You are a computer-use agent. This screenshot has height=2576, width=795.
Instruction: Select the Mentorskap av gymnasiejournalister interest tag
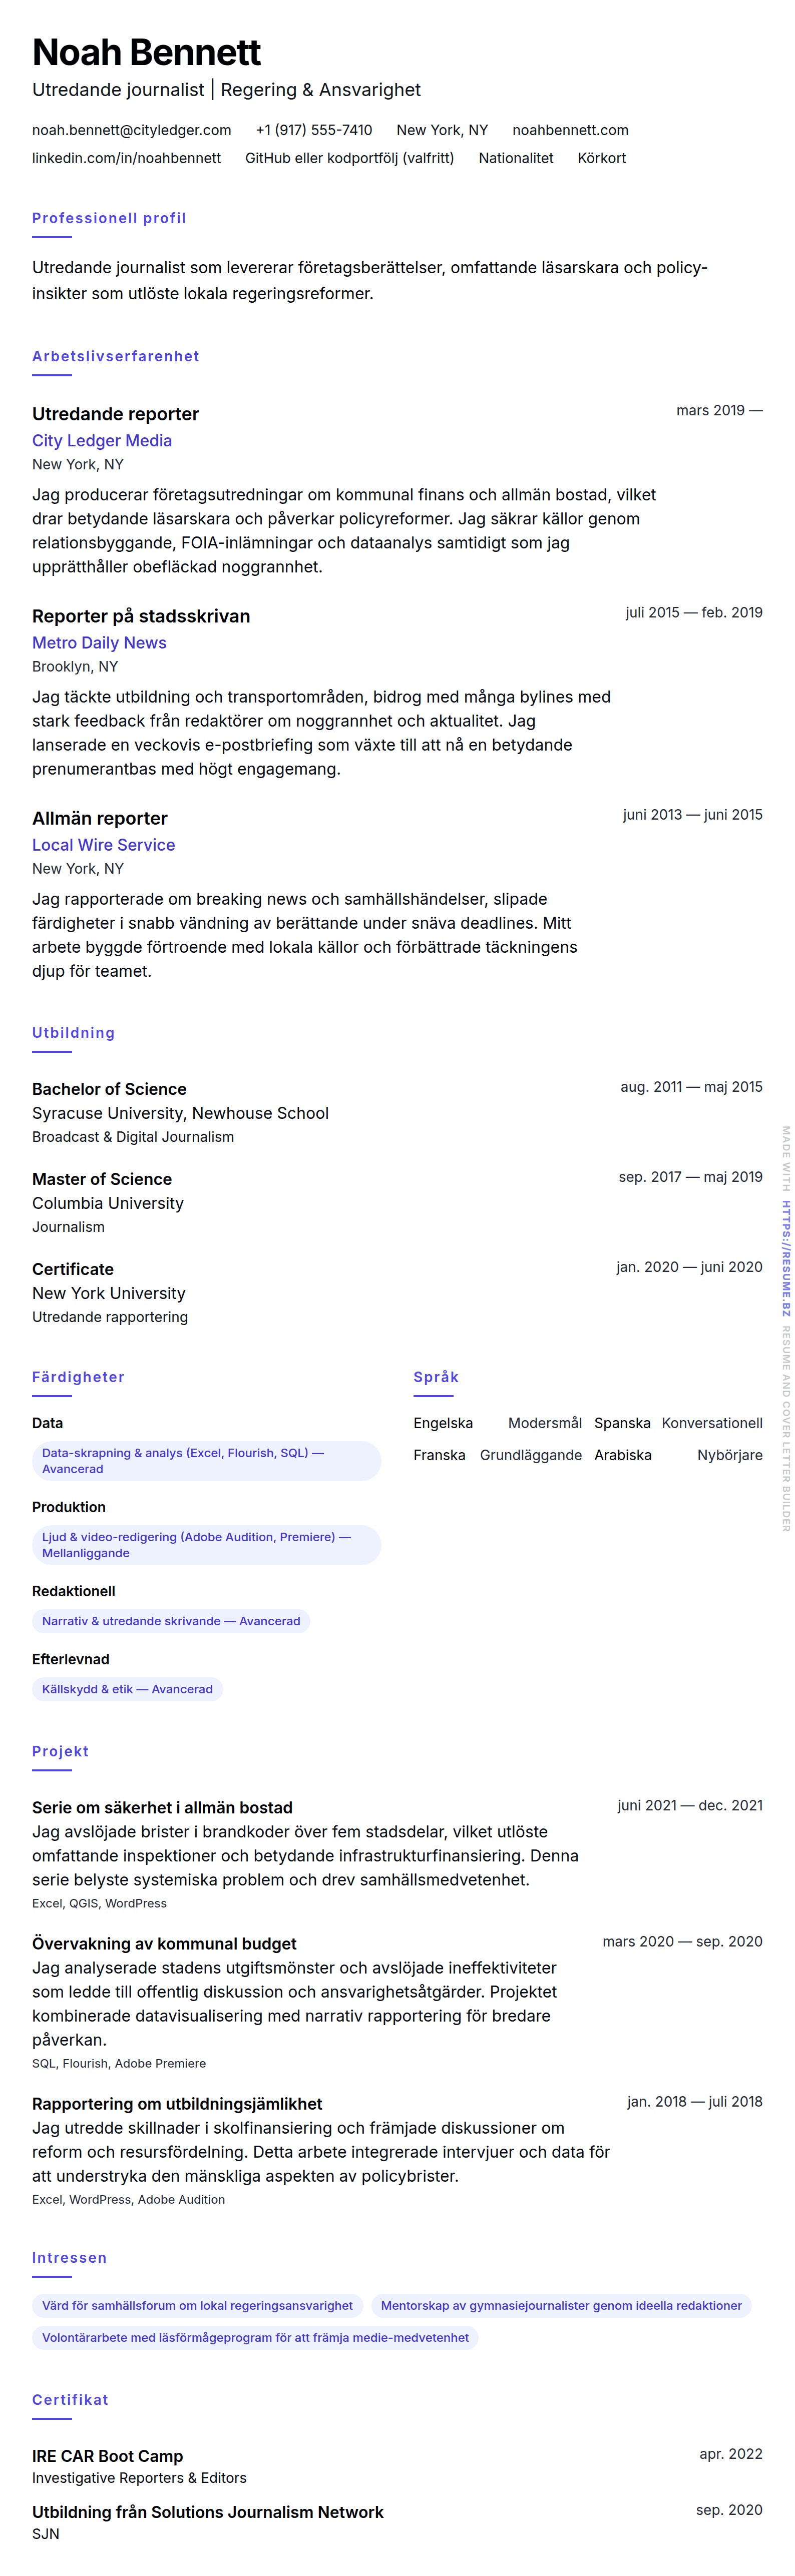tap(561, 2306)
